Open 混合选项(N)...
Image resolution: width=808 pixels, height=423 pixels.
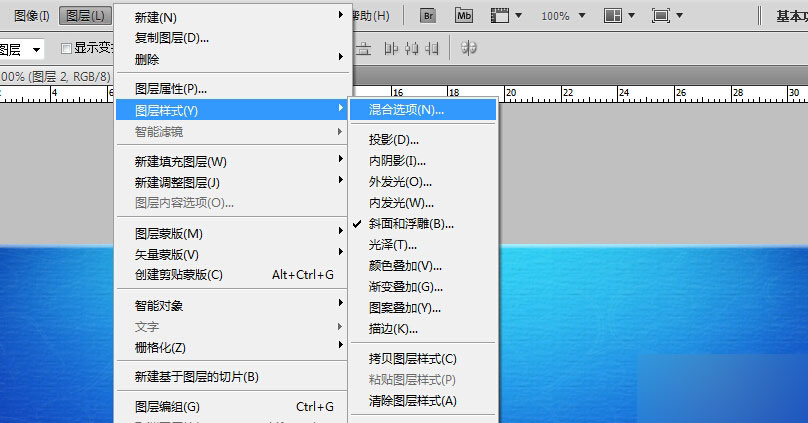click(423, 110)
